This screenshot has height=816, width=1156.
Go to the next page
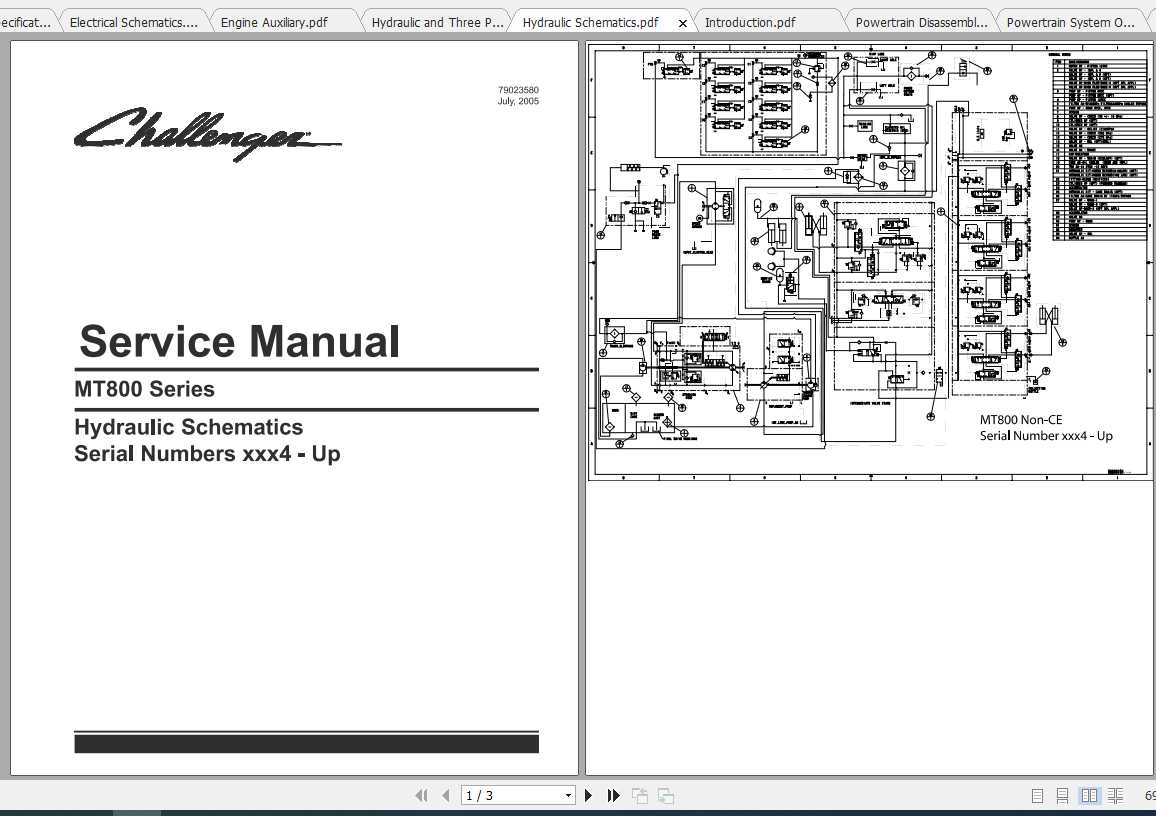coord(588,795)
